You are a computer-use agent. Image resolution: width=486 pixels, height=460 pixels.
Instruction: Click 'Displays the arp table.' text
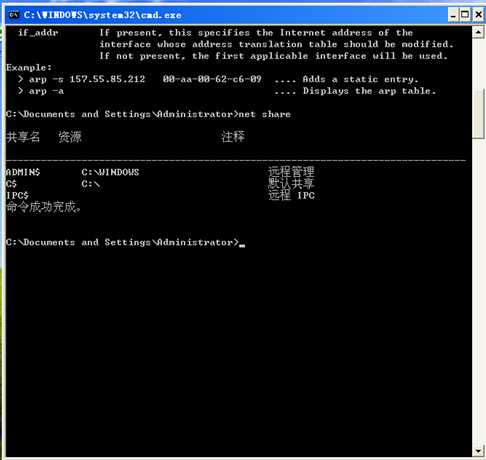pos(369,91)
